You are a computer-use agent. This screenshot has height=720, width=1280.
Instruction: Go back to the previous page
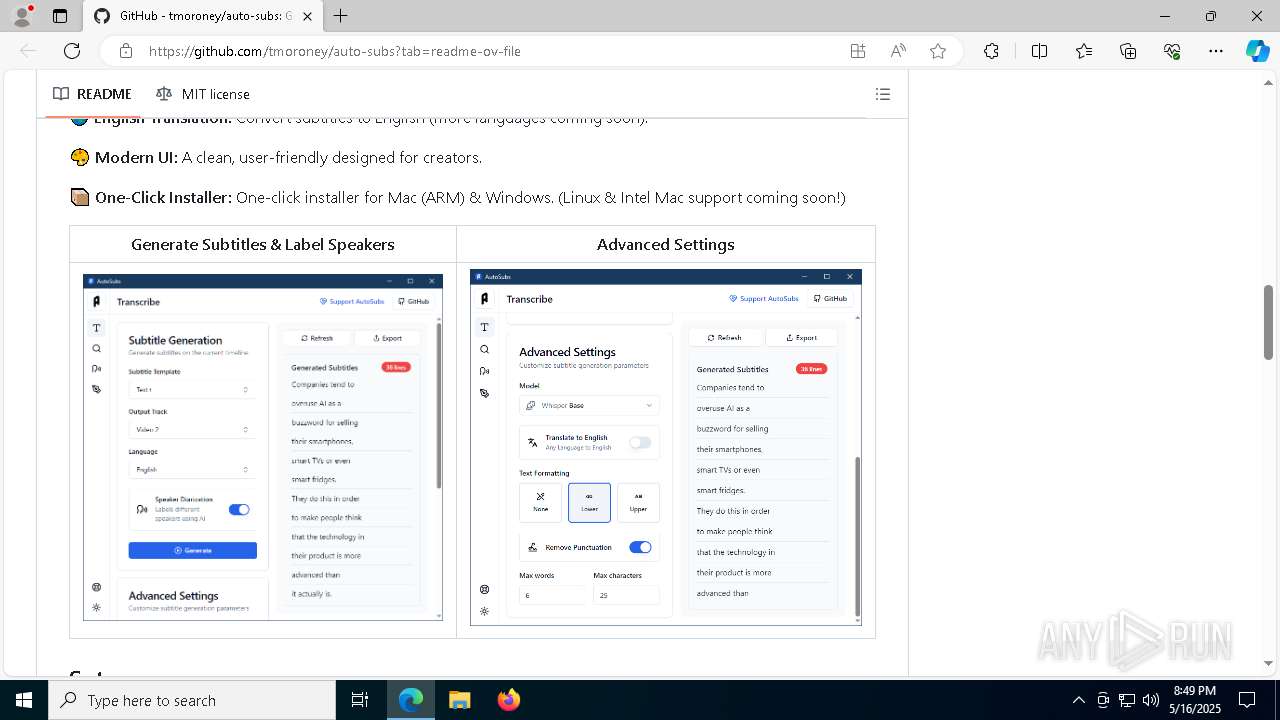(x=28, y=51)
